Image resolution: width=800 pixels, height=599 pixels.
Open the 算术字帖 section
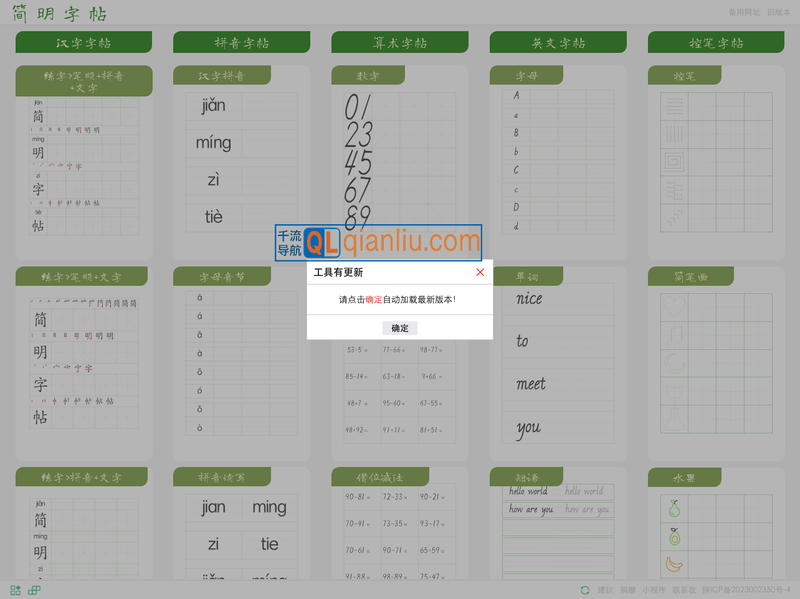point(399,42)
